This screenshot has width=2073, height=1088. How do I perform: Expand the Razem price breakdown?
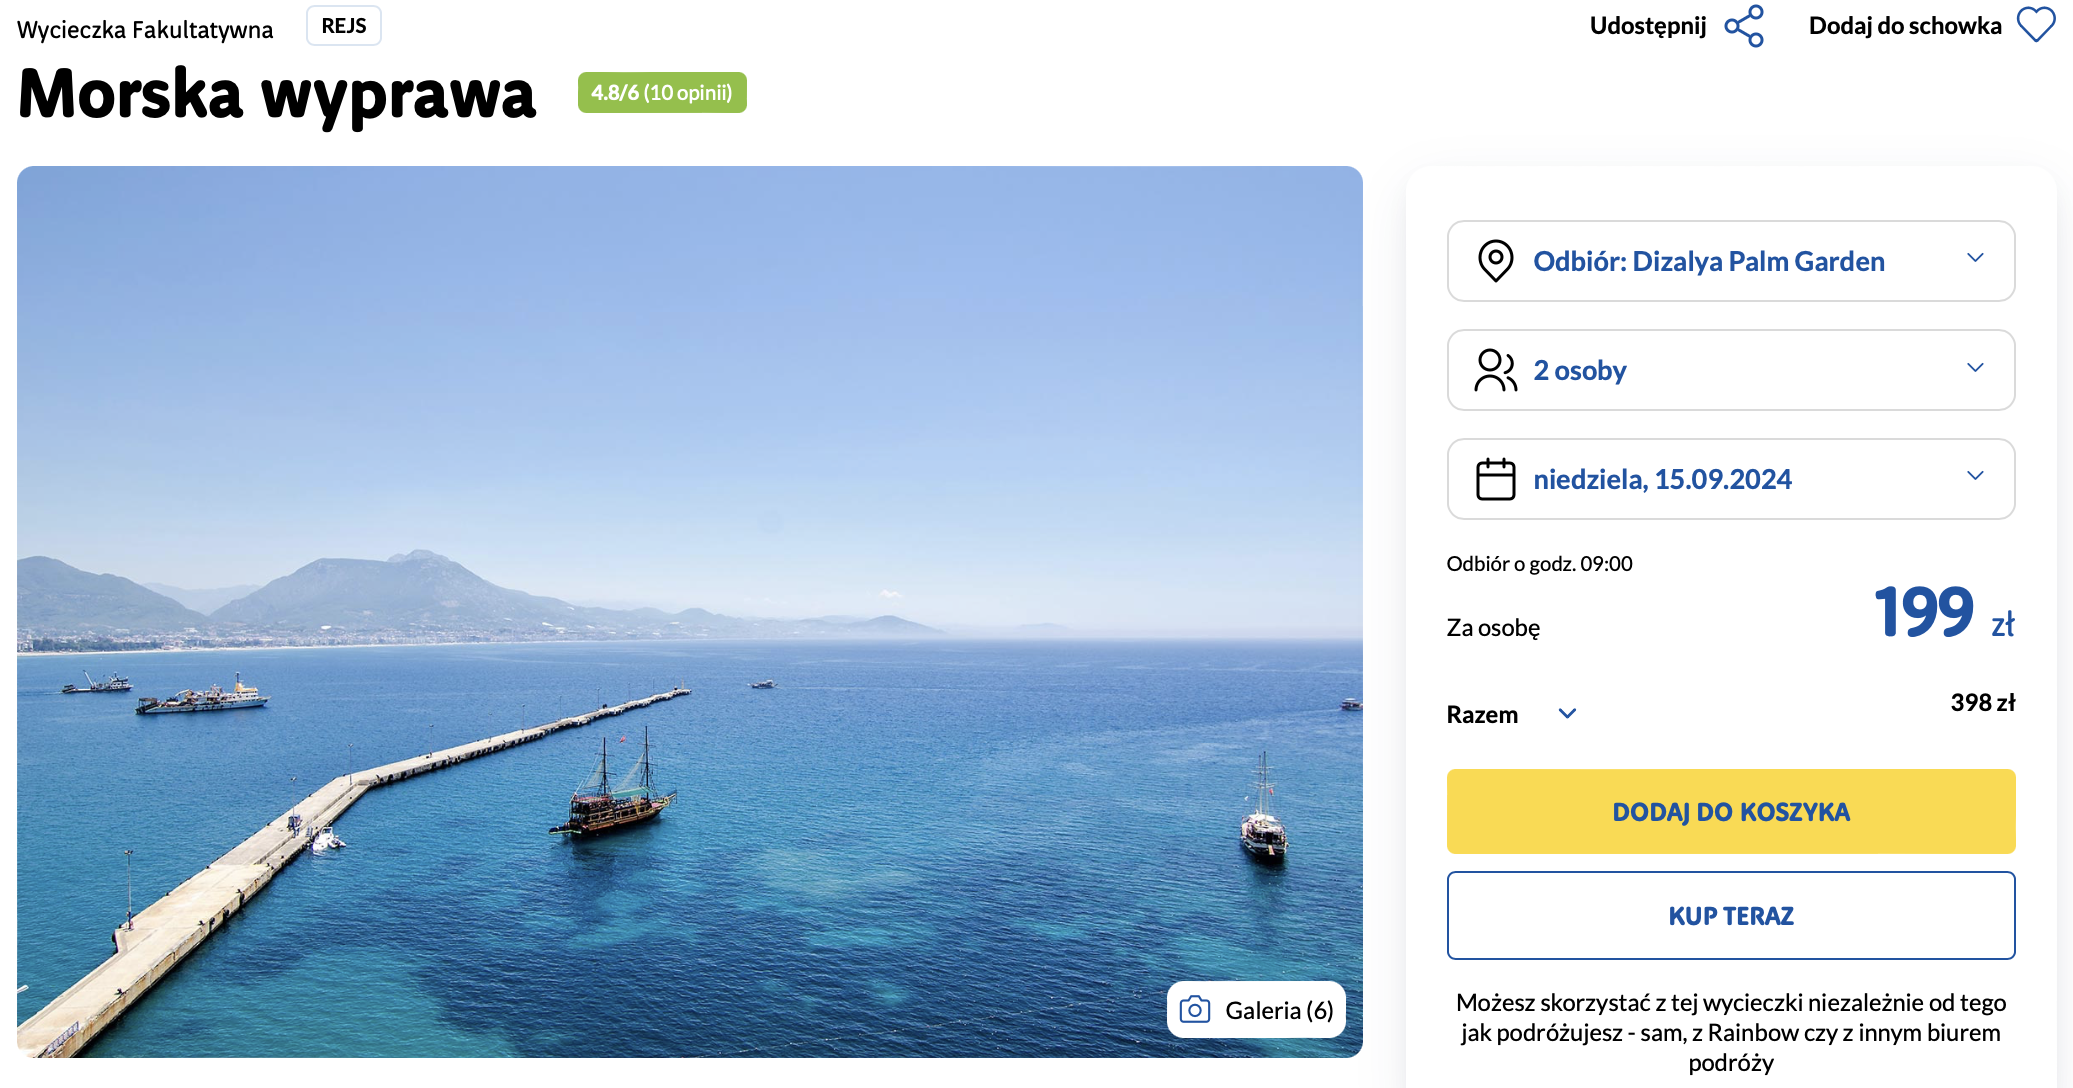1567,713
